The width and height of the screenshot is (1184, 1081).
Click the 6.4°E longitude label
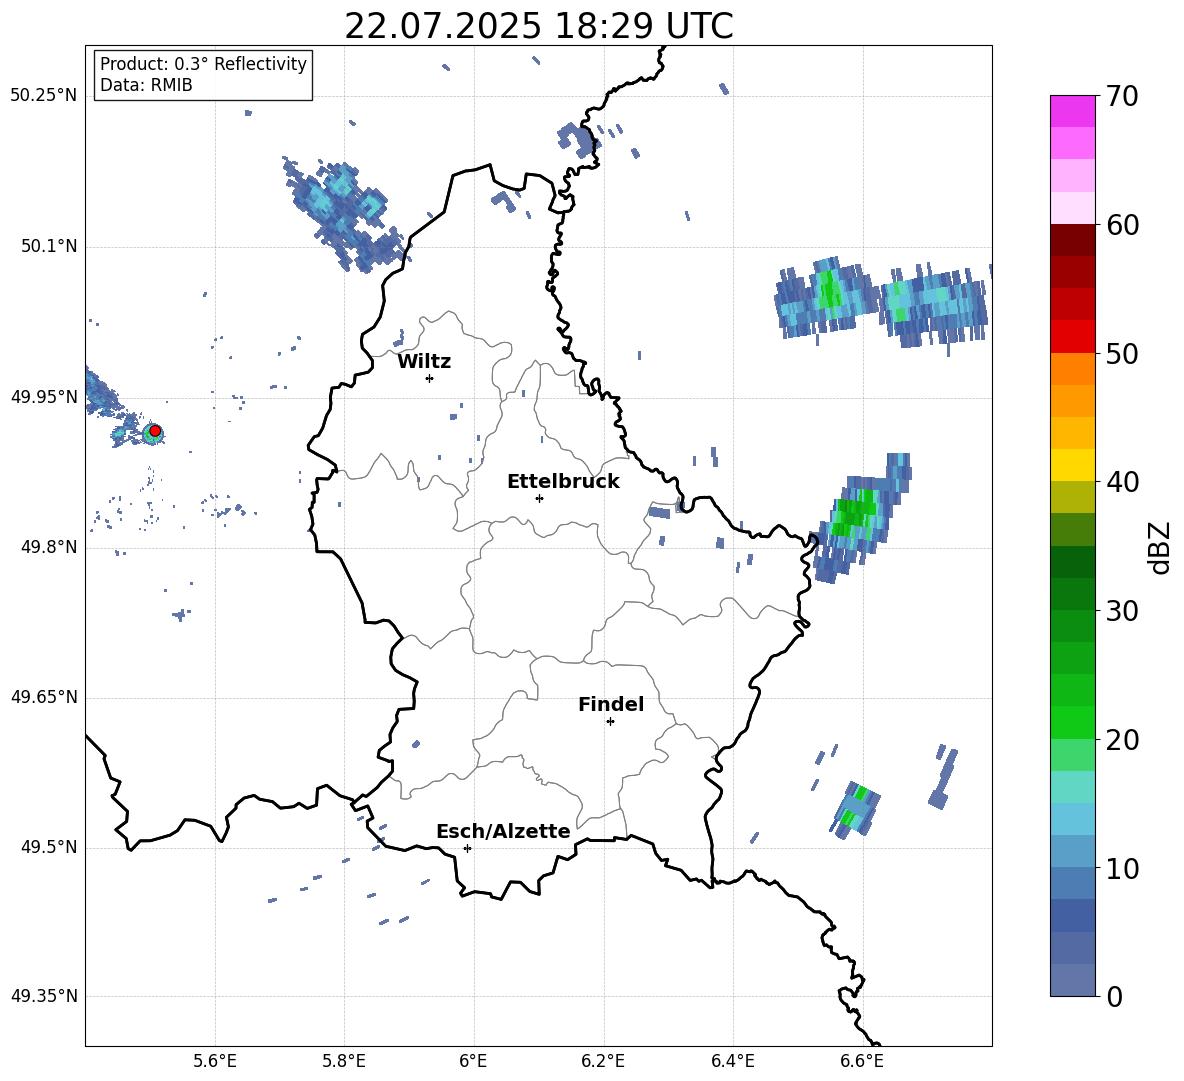pyautogui.click(x=732, y=1061)
